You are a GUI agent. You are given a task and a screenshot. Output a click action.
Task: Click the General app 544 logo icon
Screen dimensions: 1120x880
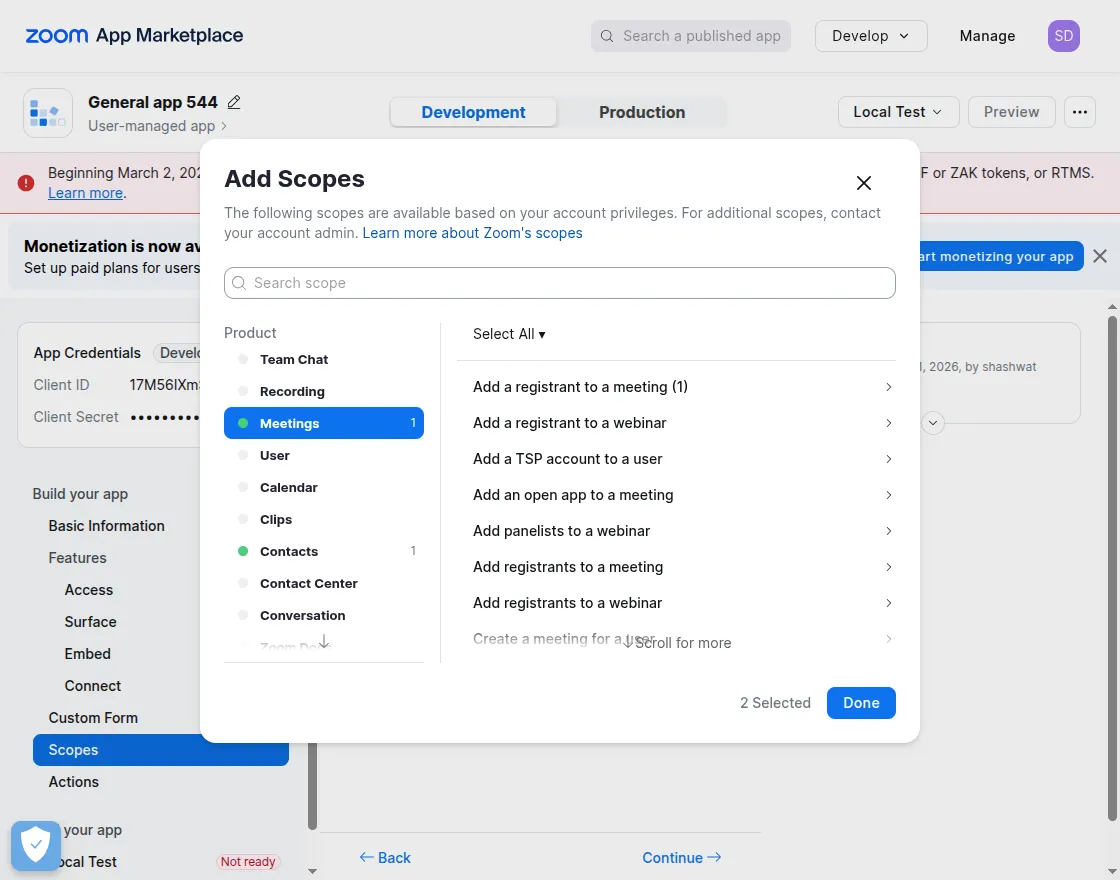click(48, 113)
